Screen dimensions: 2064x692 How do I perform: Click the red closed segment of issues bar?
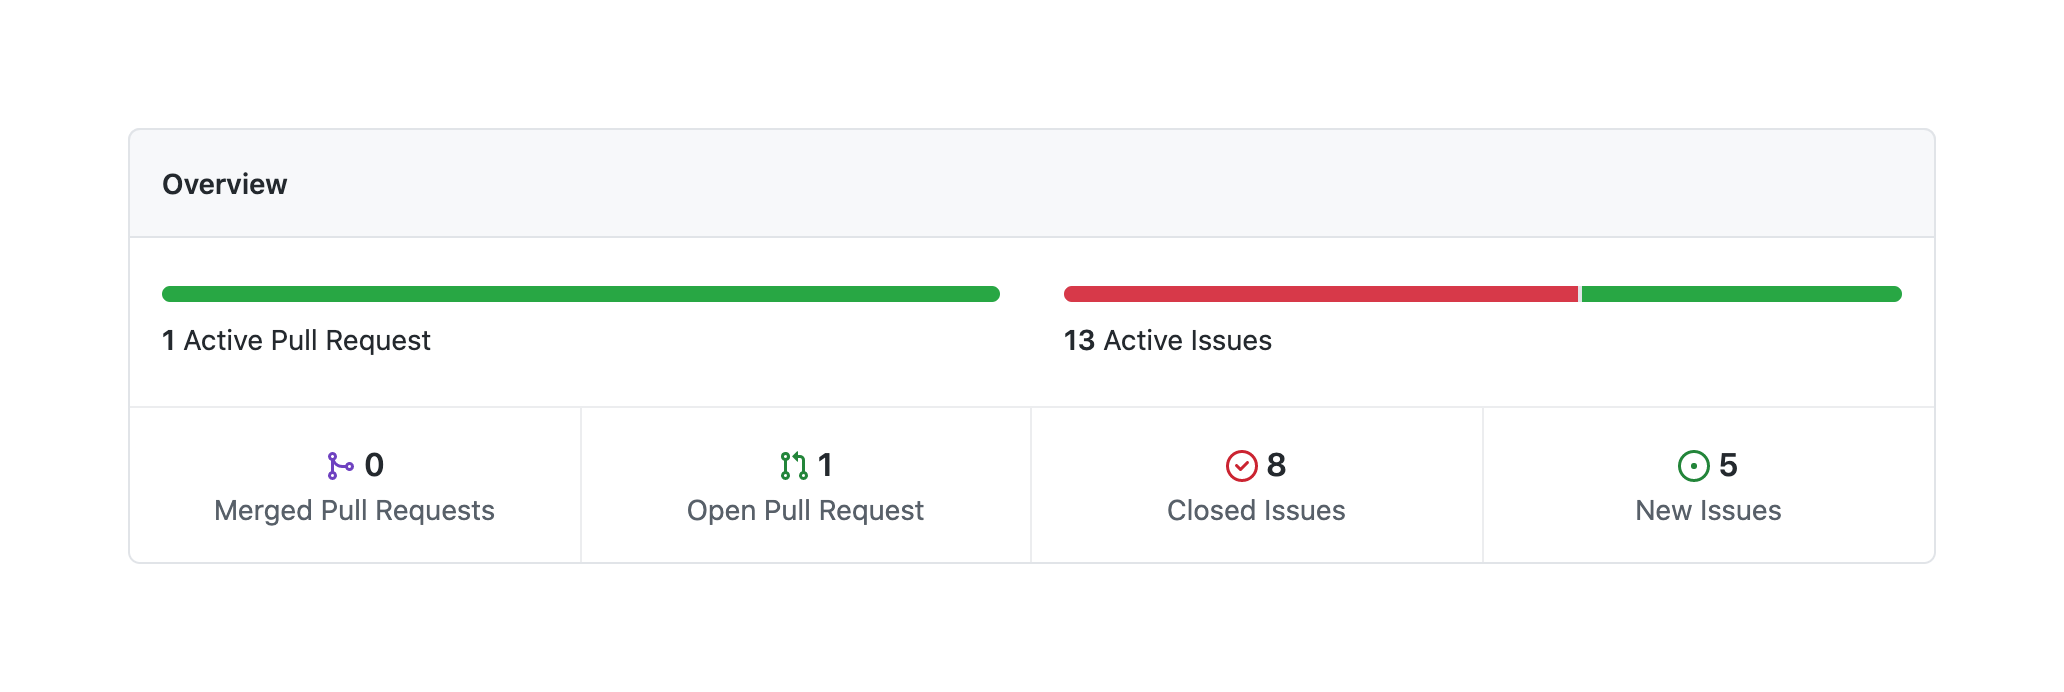click(x=1320, y=294)
